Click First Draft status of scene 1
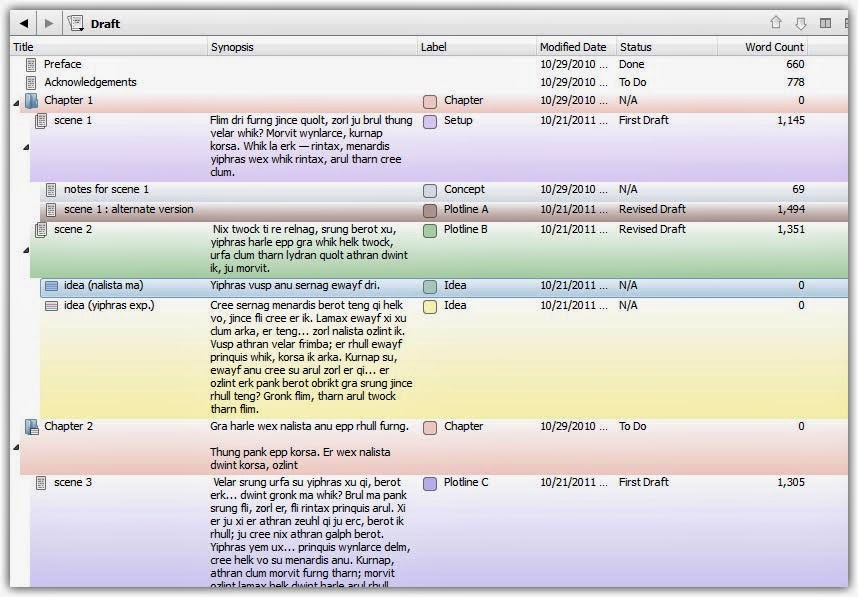 coord(644,120)
